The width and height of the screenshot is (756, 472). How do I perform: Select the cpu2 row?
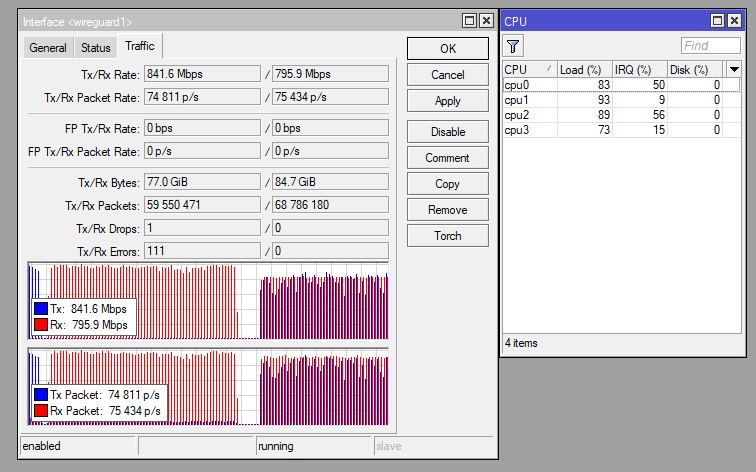[621, 115]
